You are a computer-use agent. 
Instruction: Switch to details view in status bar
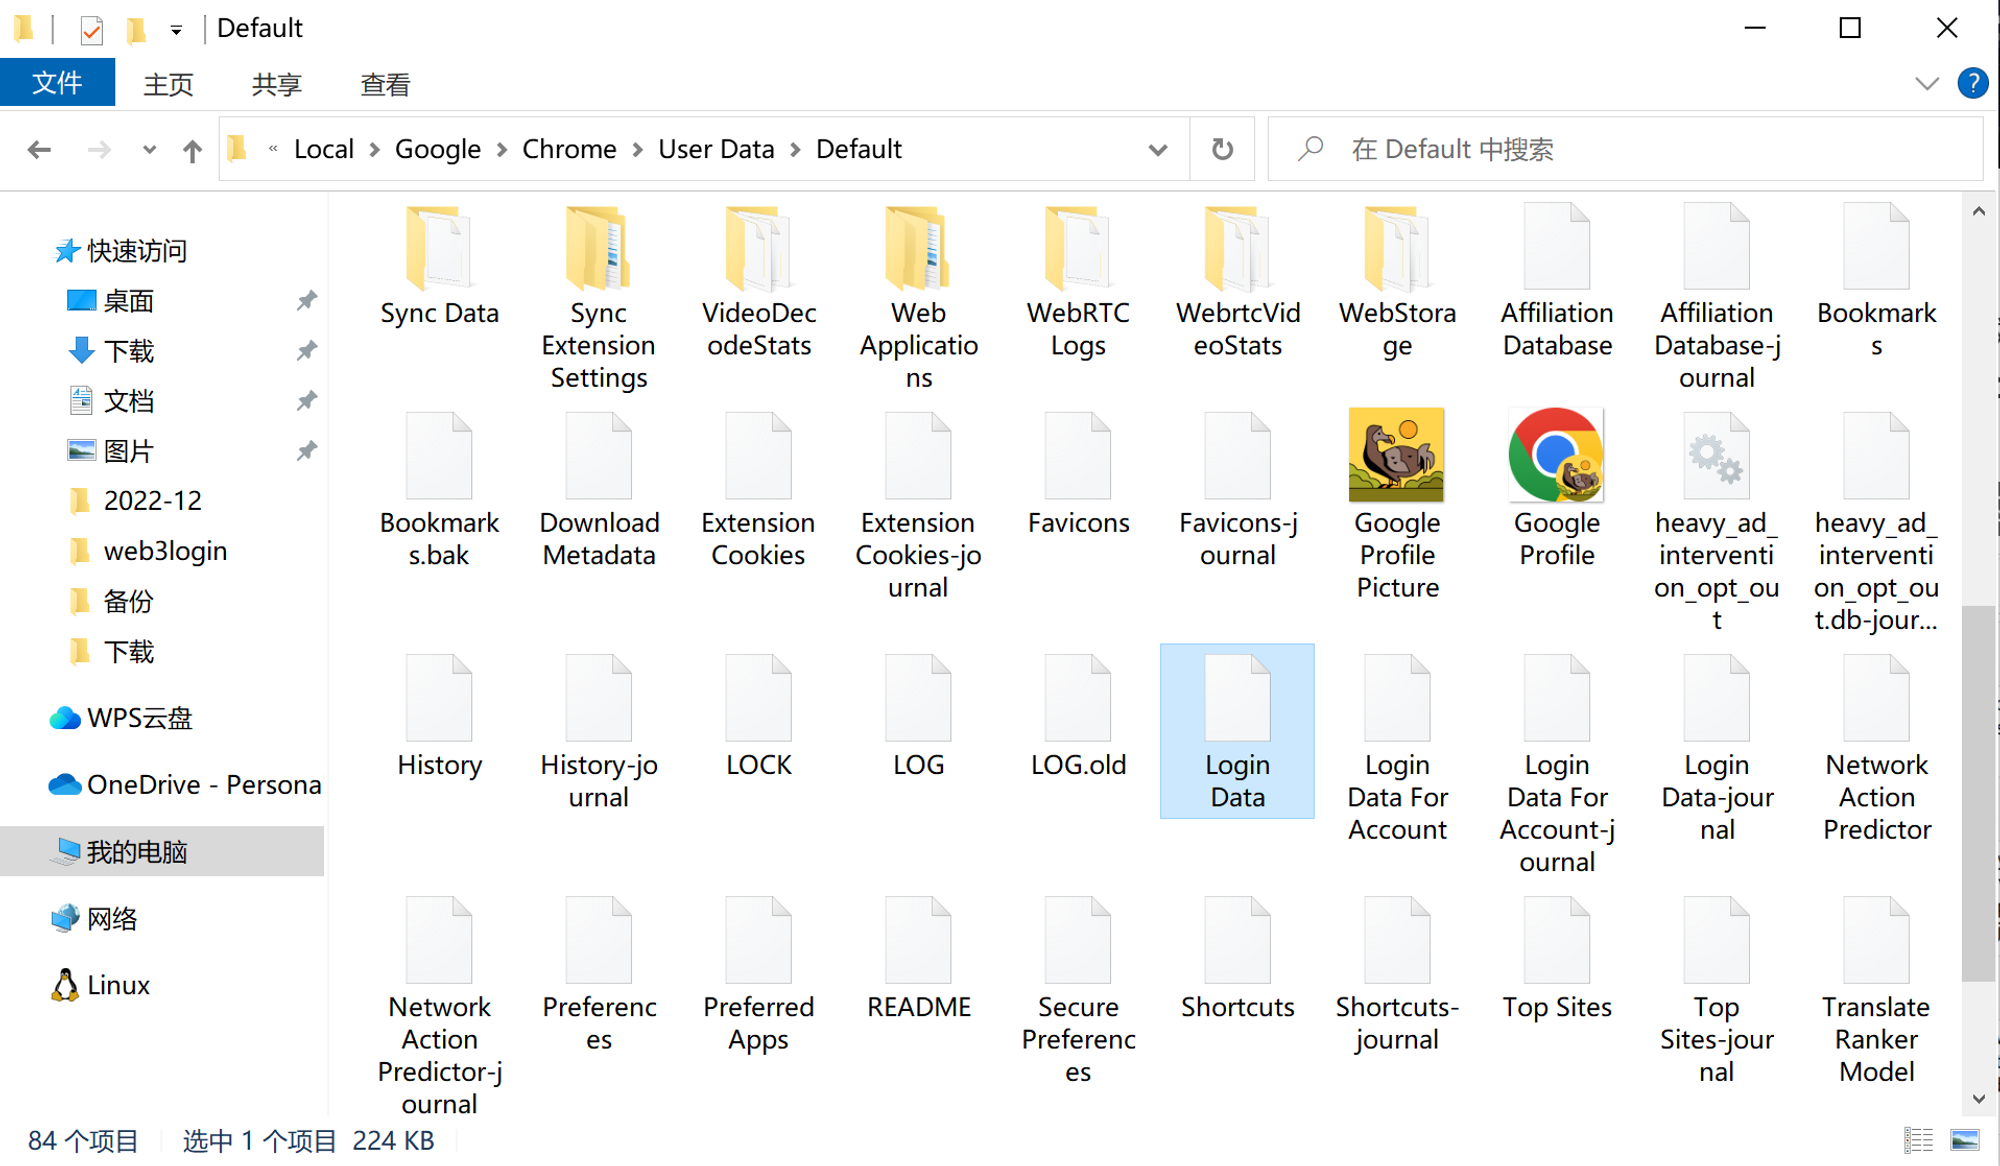(x=1918, y=1140)
